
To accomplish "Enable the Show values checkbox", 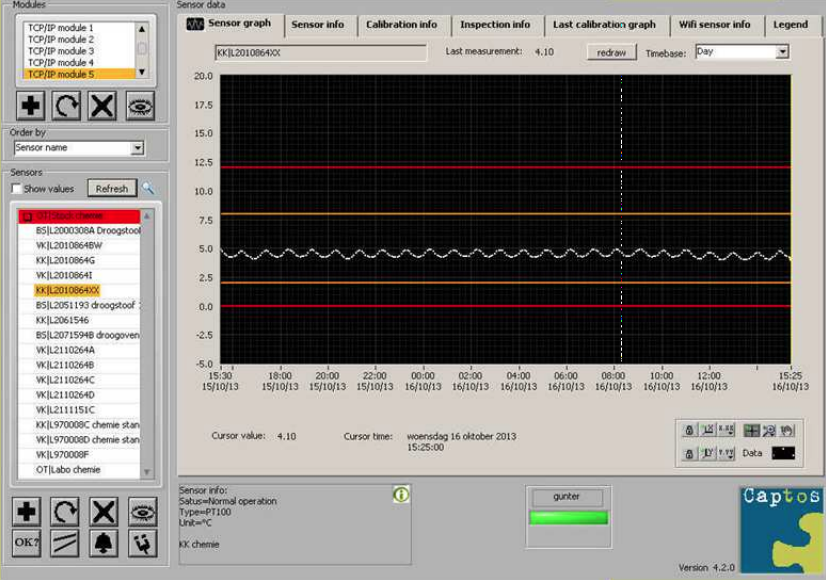I will click(x=16, y=188).
